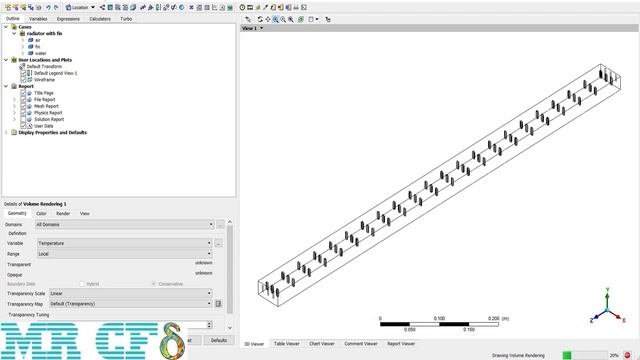Toggle the User Data checkbox
The height and width of the screenshot is (360, 640).
pos(23,126)
